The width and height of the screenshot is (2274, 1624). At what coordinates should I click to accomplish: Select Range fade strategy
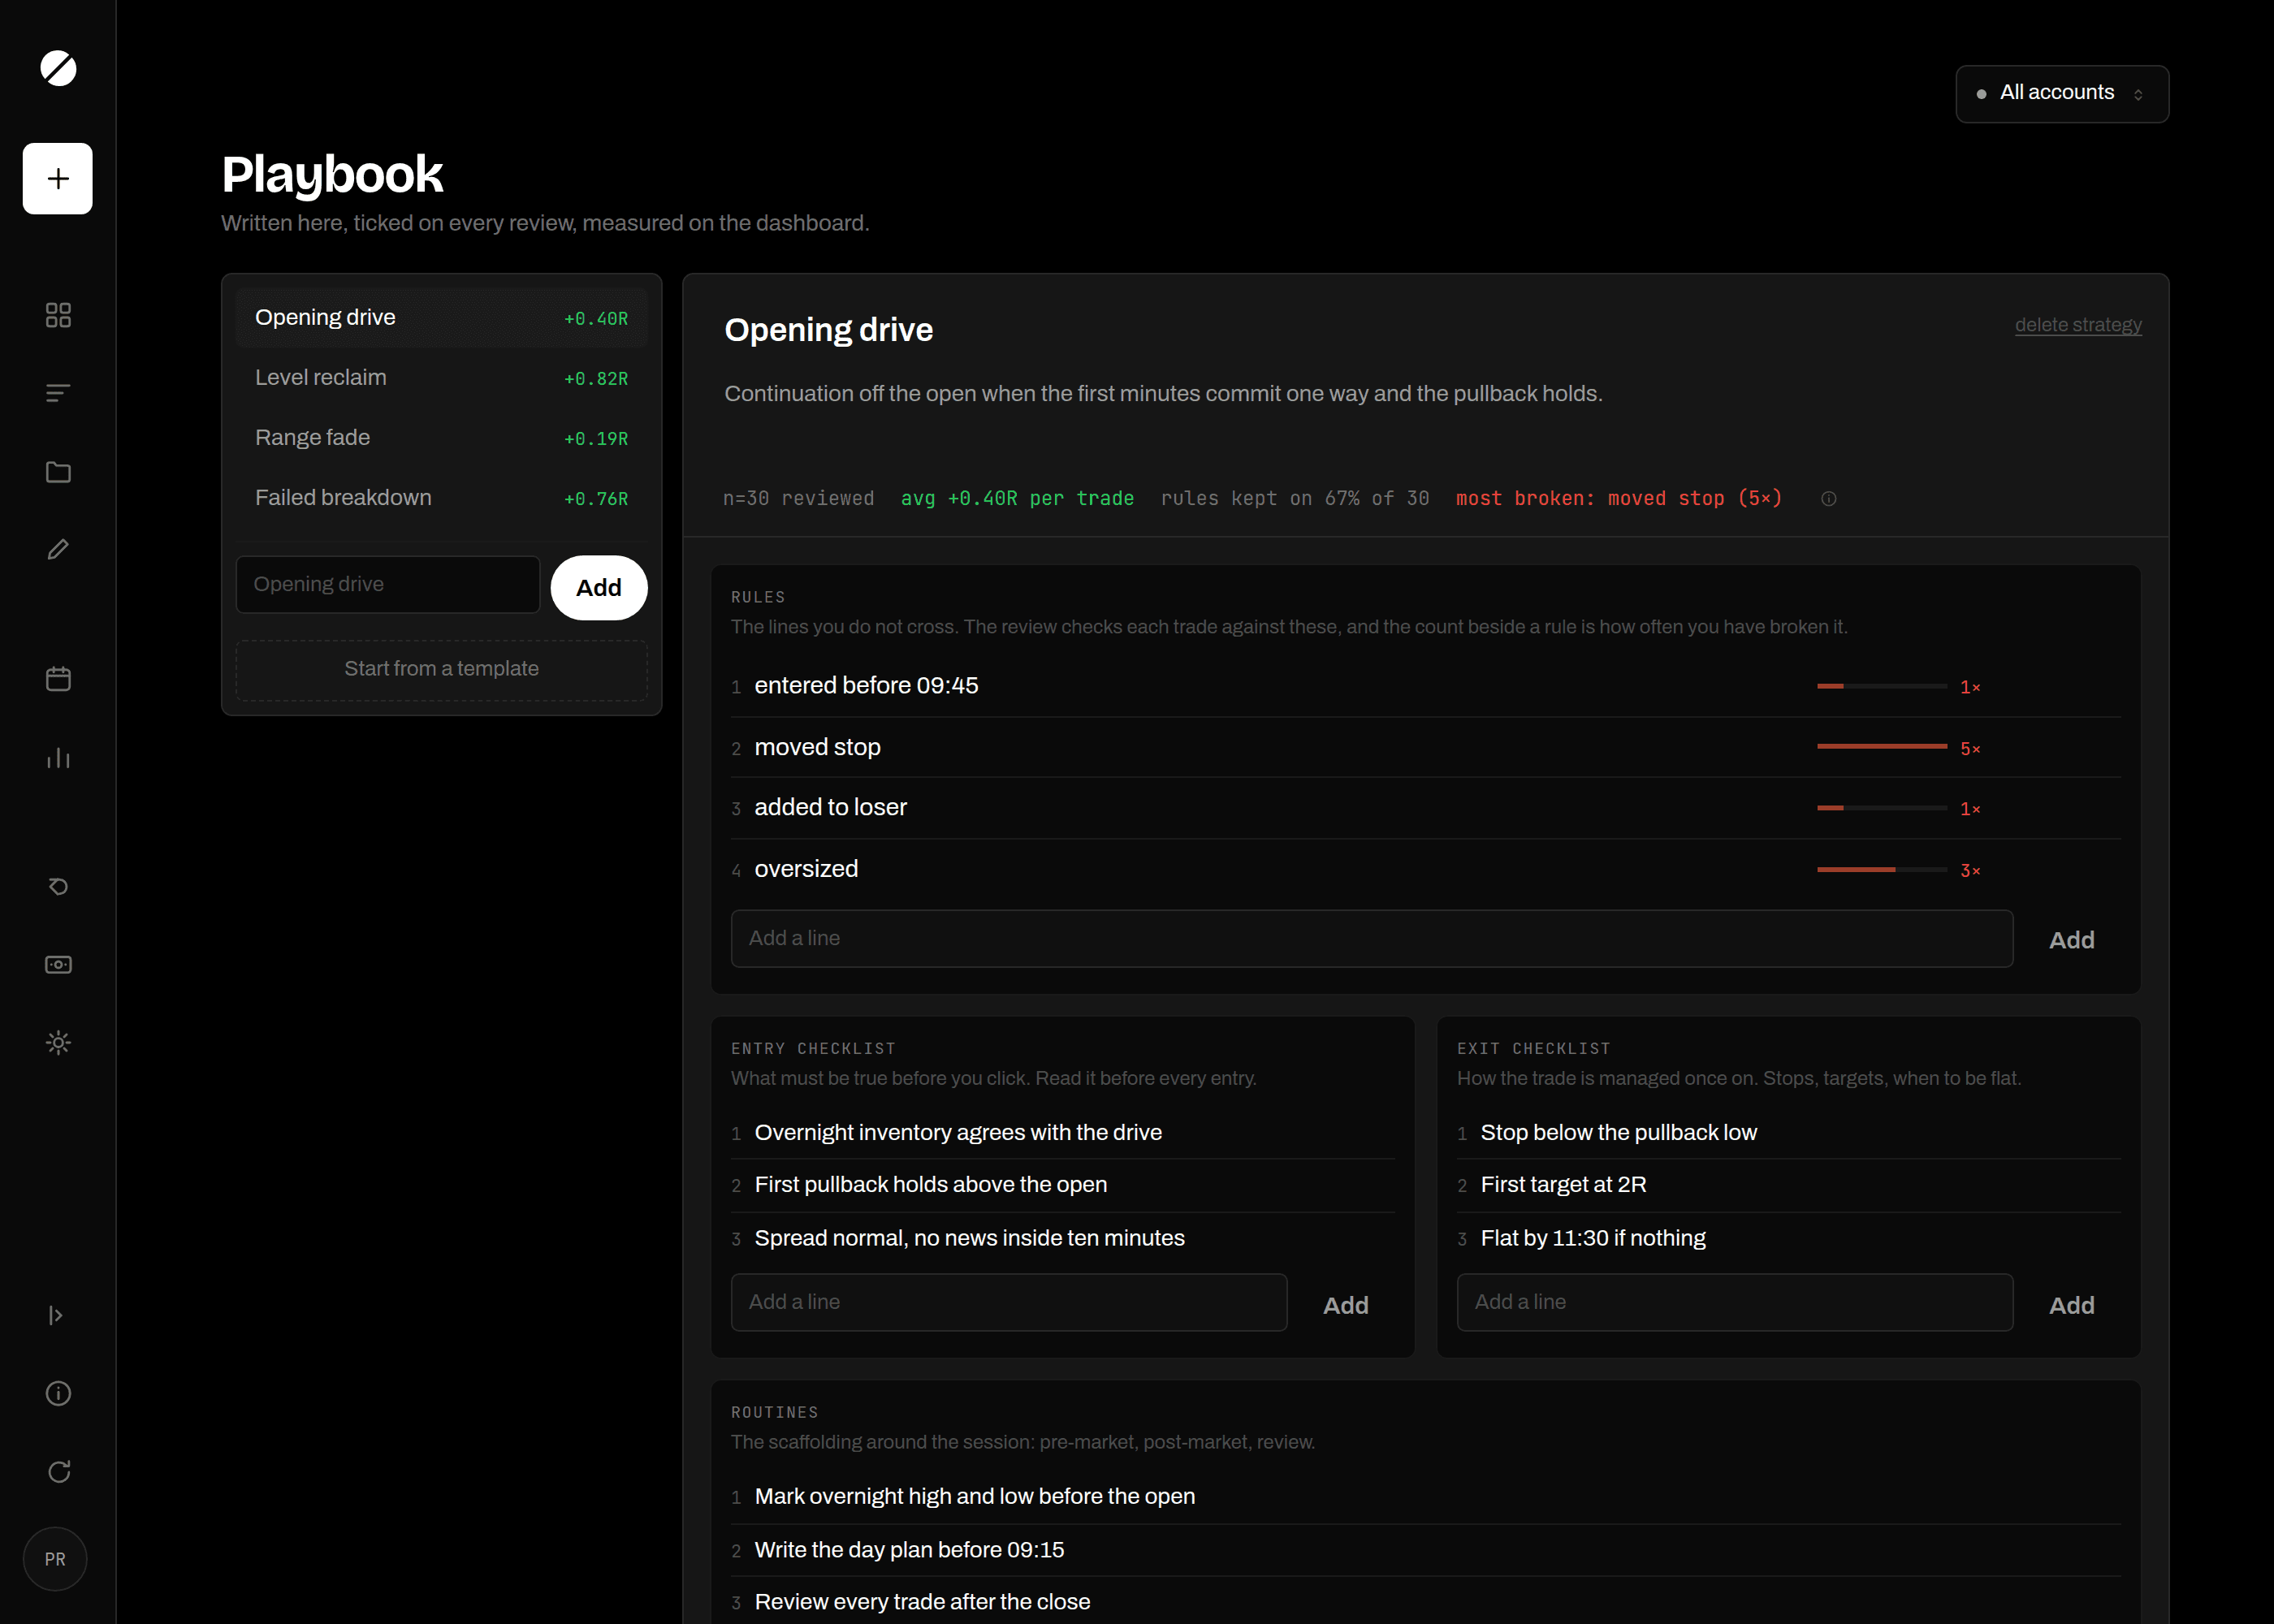click(x=441, y=438)
